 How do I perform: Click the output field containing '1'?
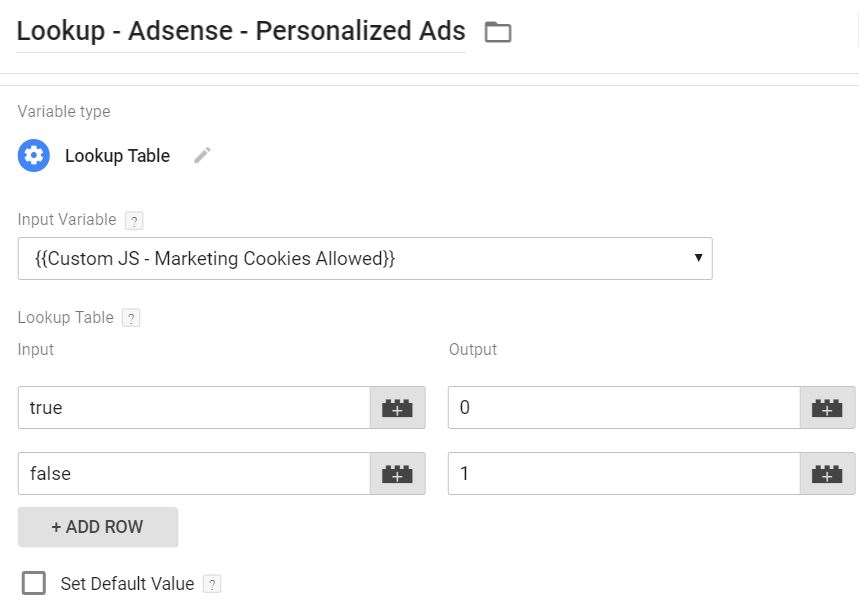pyautogui.click(x=624, y=473)
